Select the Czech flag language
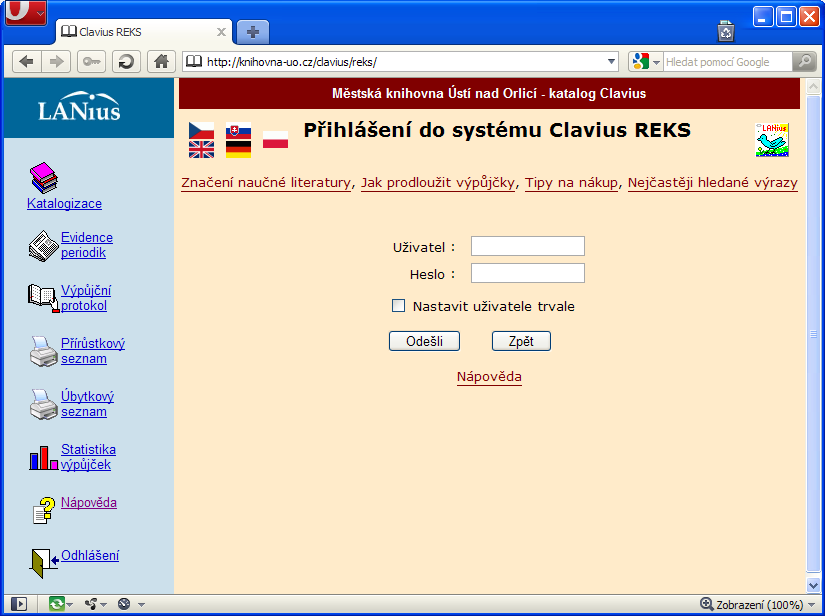 202,130
